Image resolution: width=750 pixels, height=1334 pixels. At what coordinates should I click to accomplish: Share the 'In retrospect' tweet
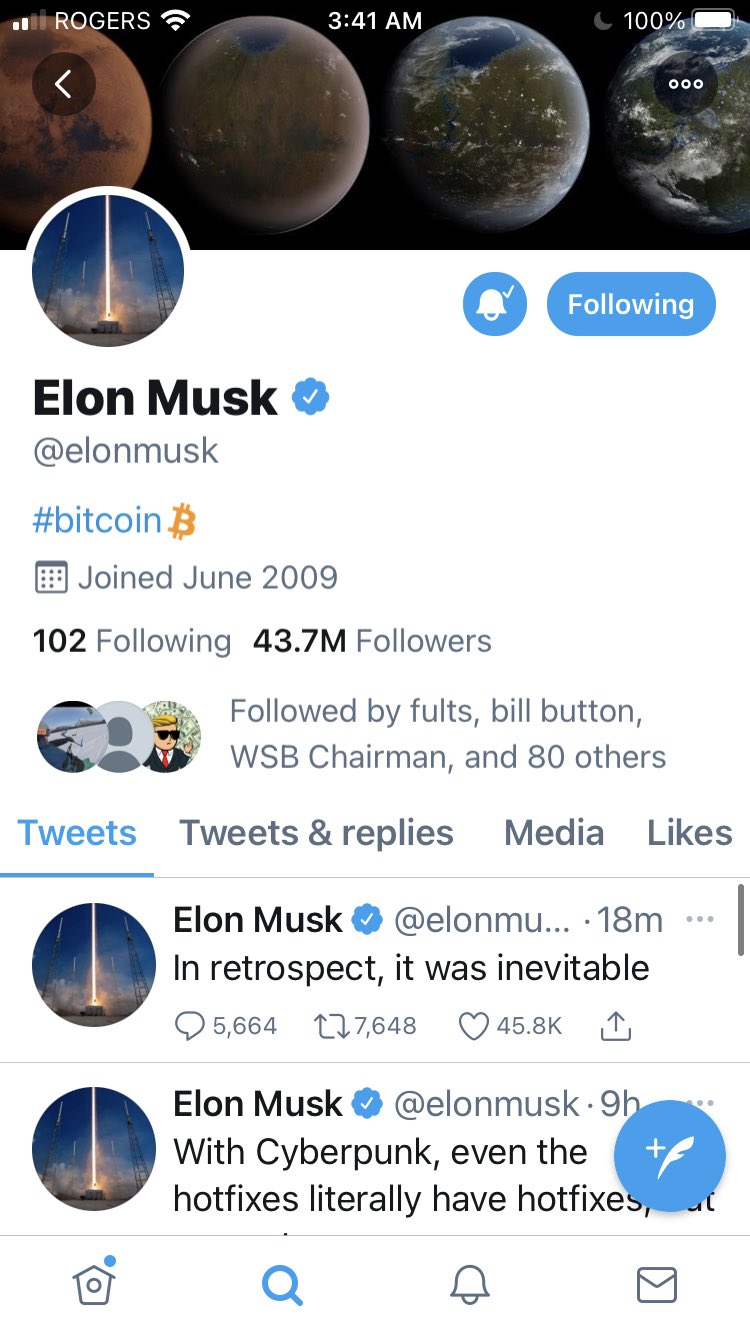[x=616, y=1026]
